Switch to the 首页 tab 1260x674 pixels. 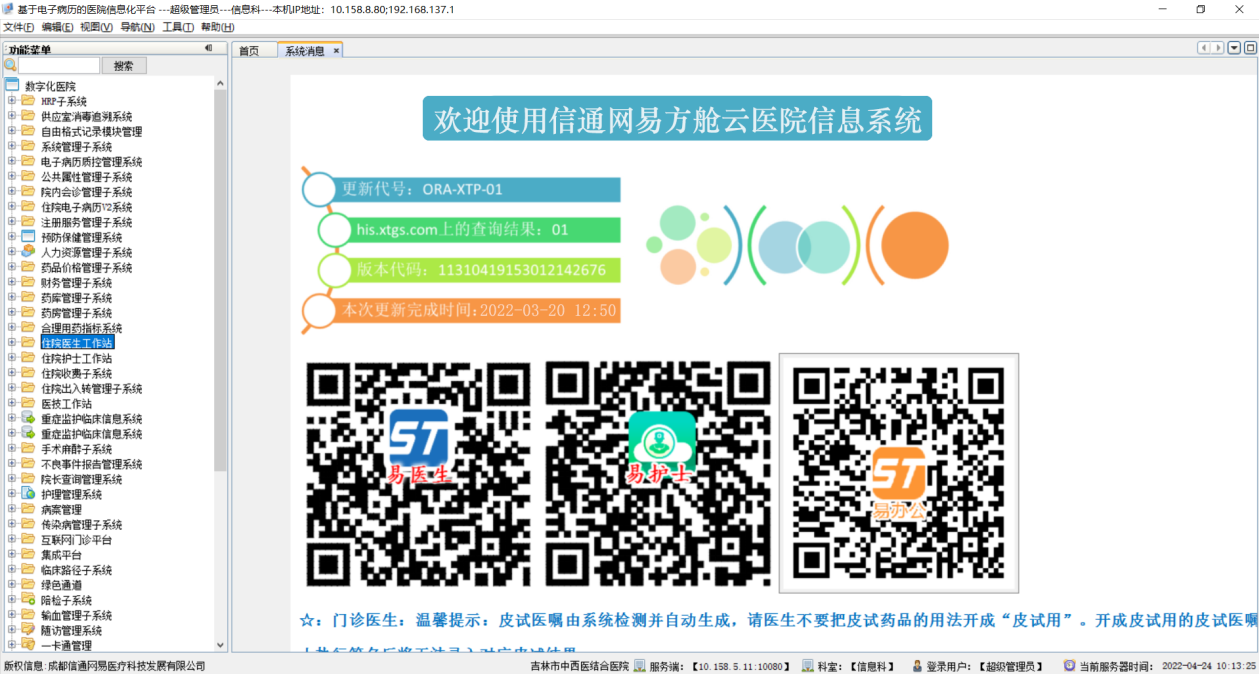point(249,51)
